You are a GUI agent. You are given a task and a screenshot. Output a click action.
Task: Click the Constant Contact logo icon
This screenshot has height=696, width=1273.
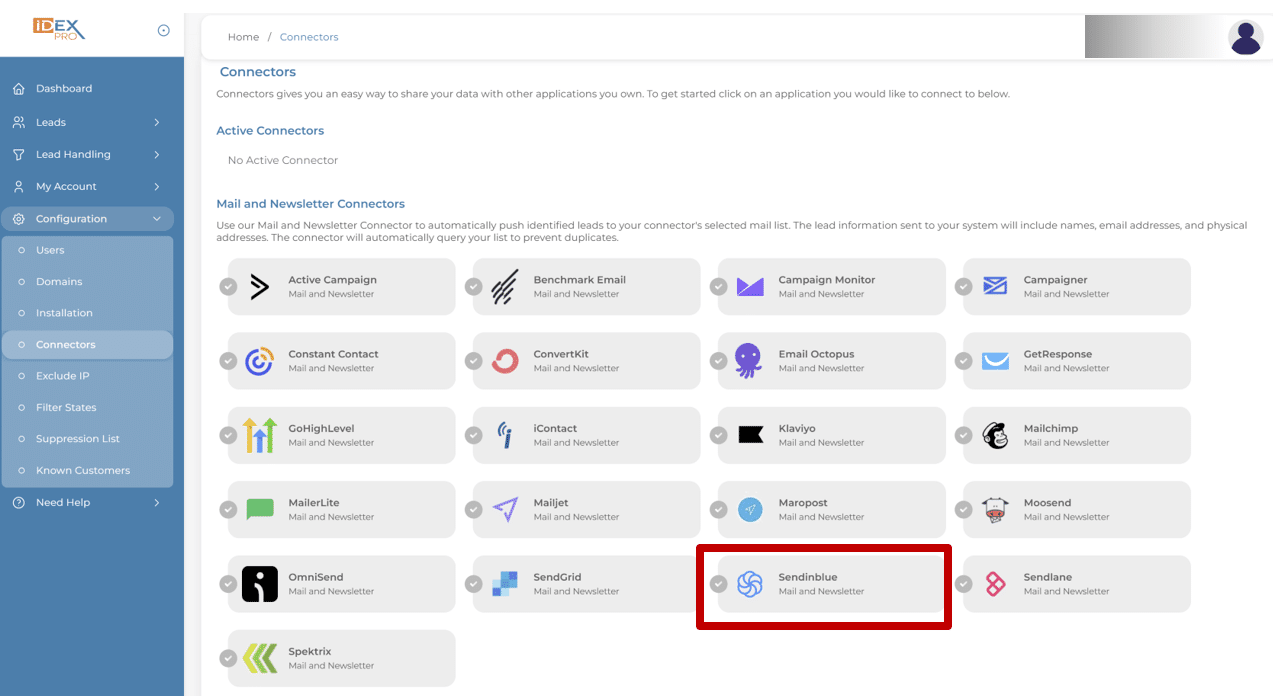click(x=260, y=361)
